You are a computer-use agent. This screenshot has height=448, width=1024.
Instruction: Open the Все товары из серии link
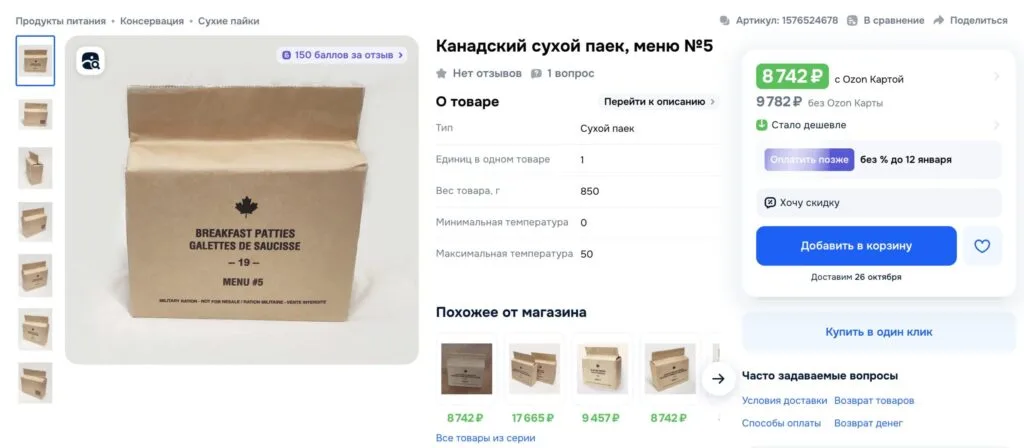click(x=485, y=438)
